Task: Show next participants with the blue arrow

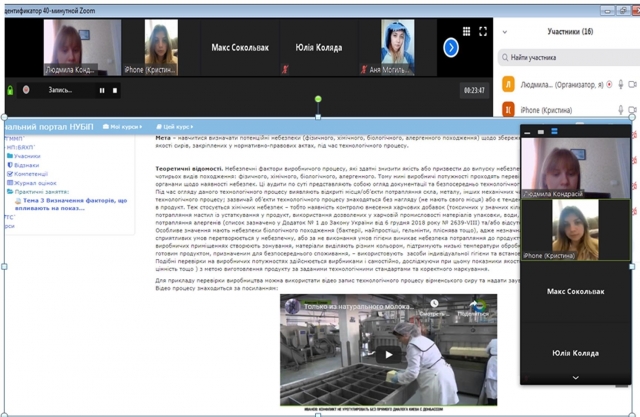Action: 451,47
